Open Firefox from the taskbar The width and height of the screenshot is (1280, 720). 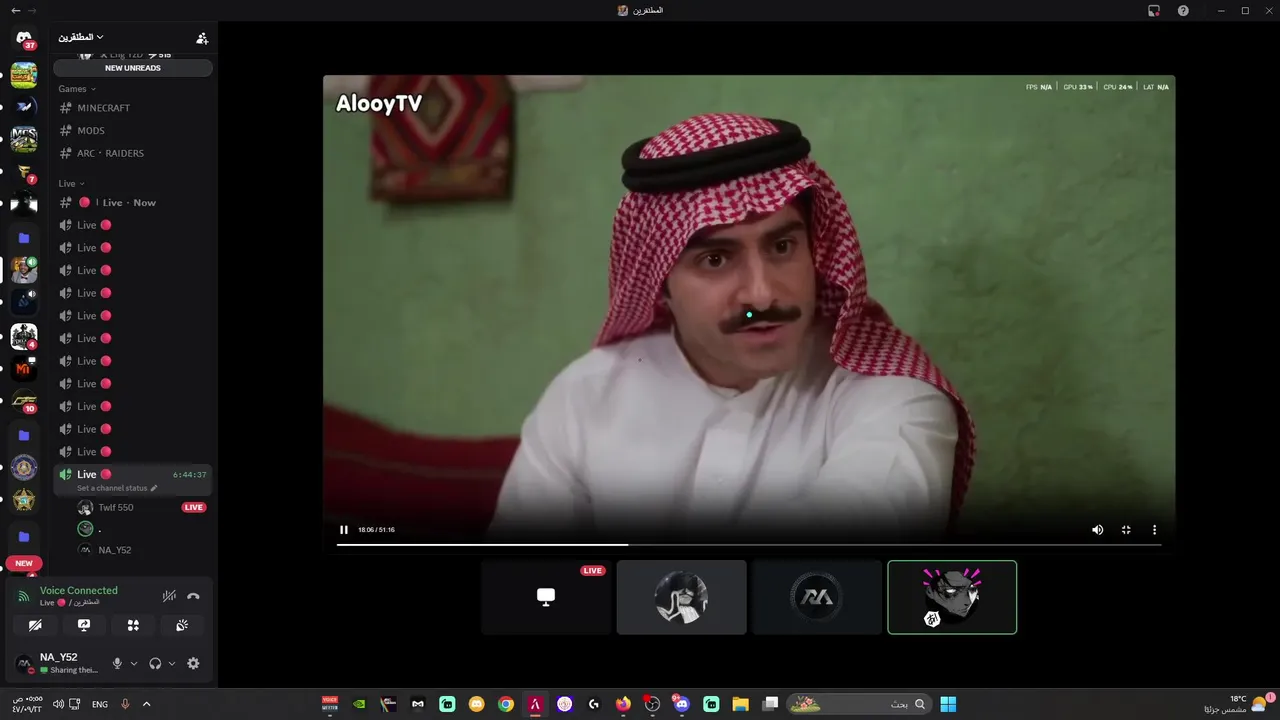623,704
